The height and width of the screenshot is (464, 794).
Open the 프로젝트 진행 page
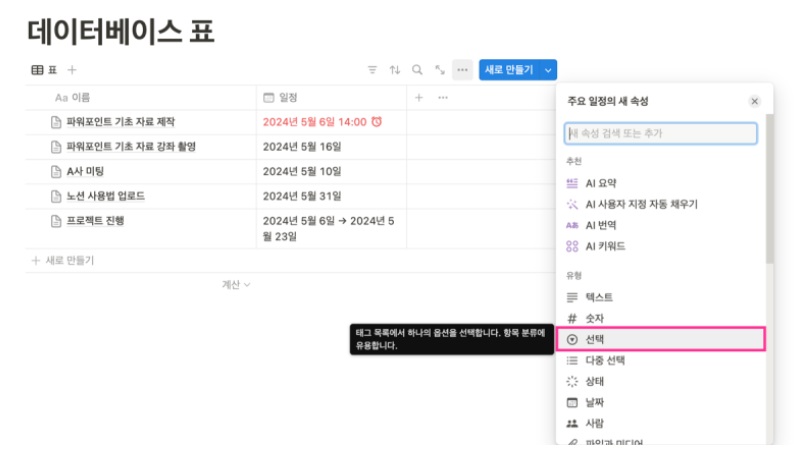pyautogui.click(x=95, y=221)
